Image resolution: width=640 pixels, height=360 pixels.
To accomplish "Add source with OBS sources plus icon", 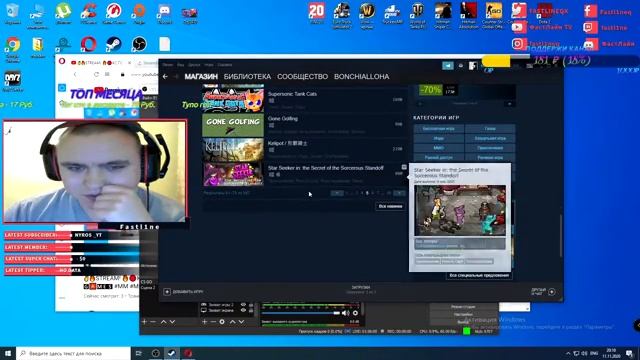I will pos(204,322).
